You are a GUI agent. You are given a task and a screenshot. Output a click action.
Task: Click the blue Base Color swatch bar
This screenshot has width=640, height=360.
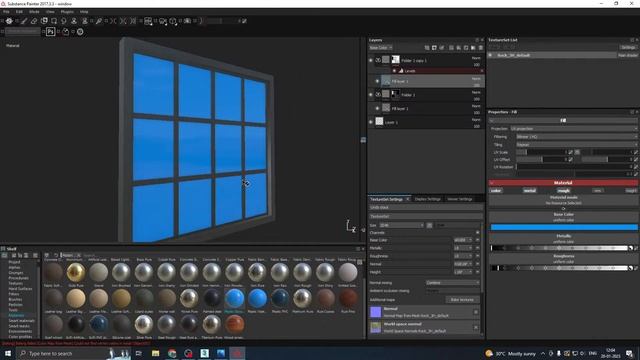tap(564, 227)
